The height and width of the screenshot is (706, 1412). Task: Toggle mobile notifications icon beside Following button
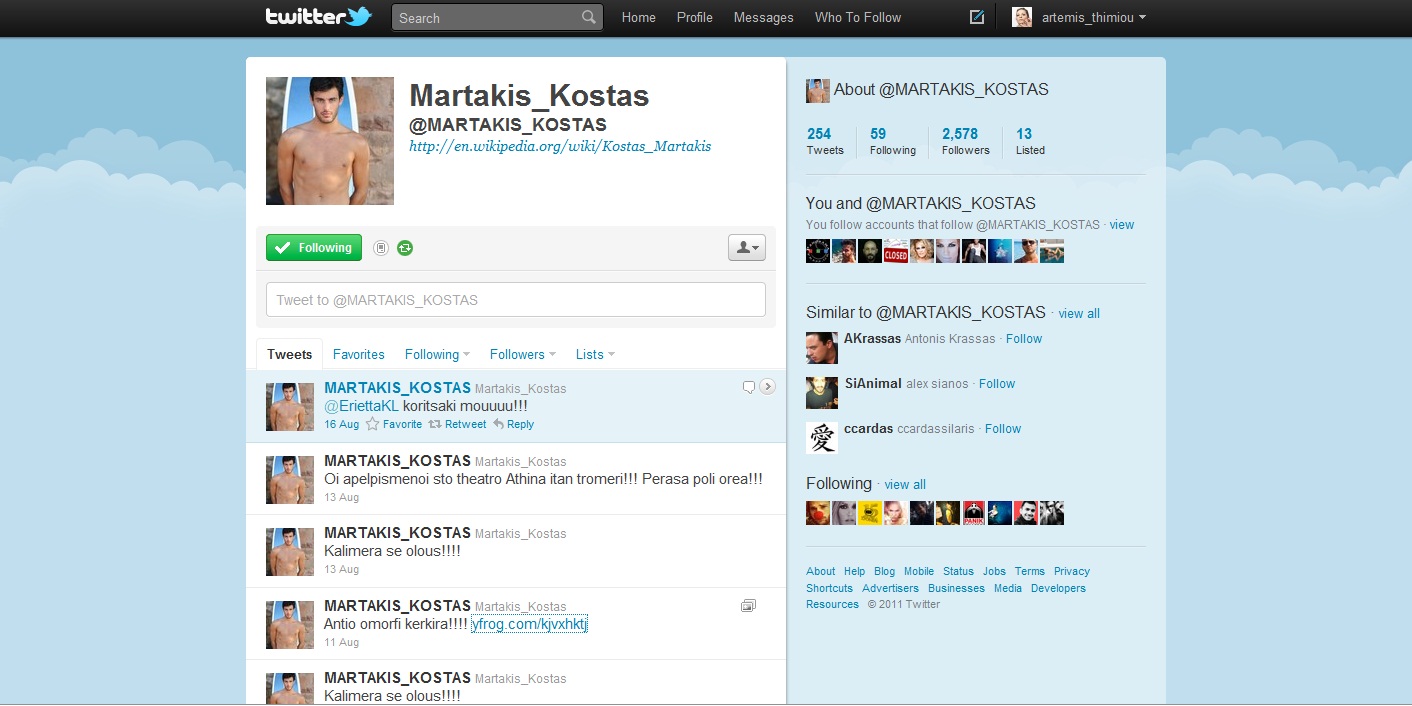coord(381,248)
